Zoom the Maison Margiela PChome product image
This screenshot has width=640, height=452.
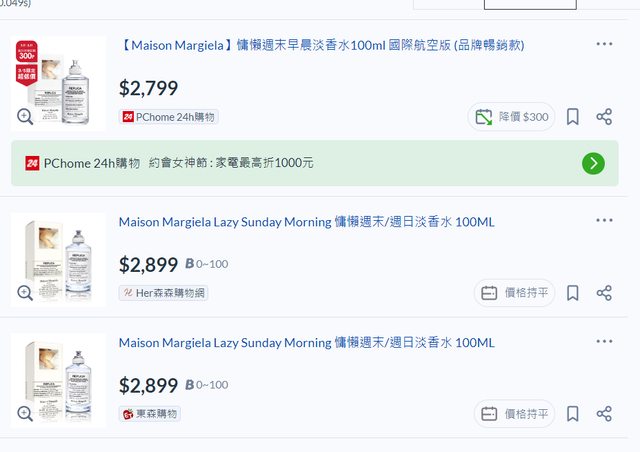(25, 117)
